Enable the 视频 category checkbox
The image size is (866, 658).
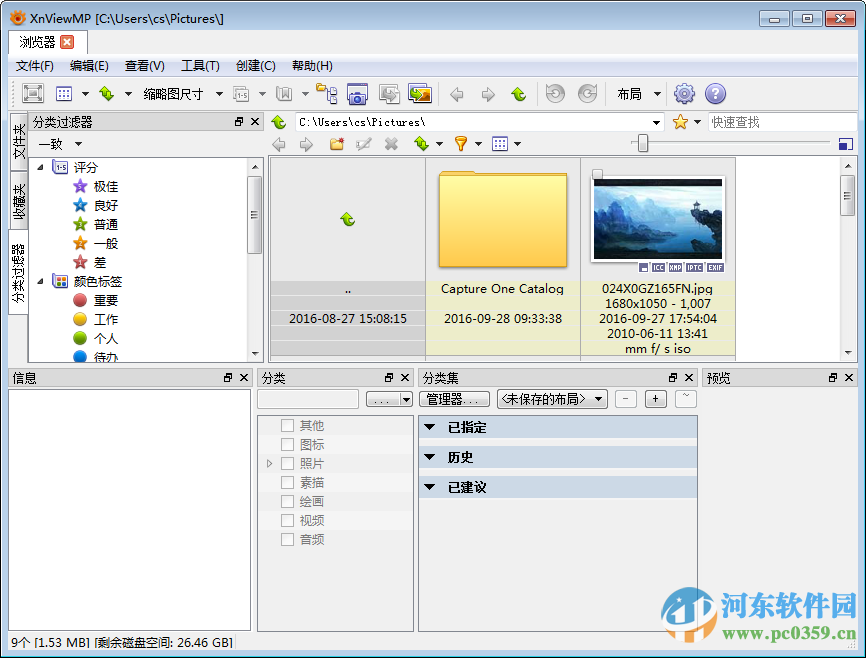click(x=287, y=520)
